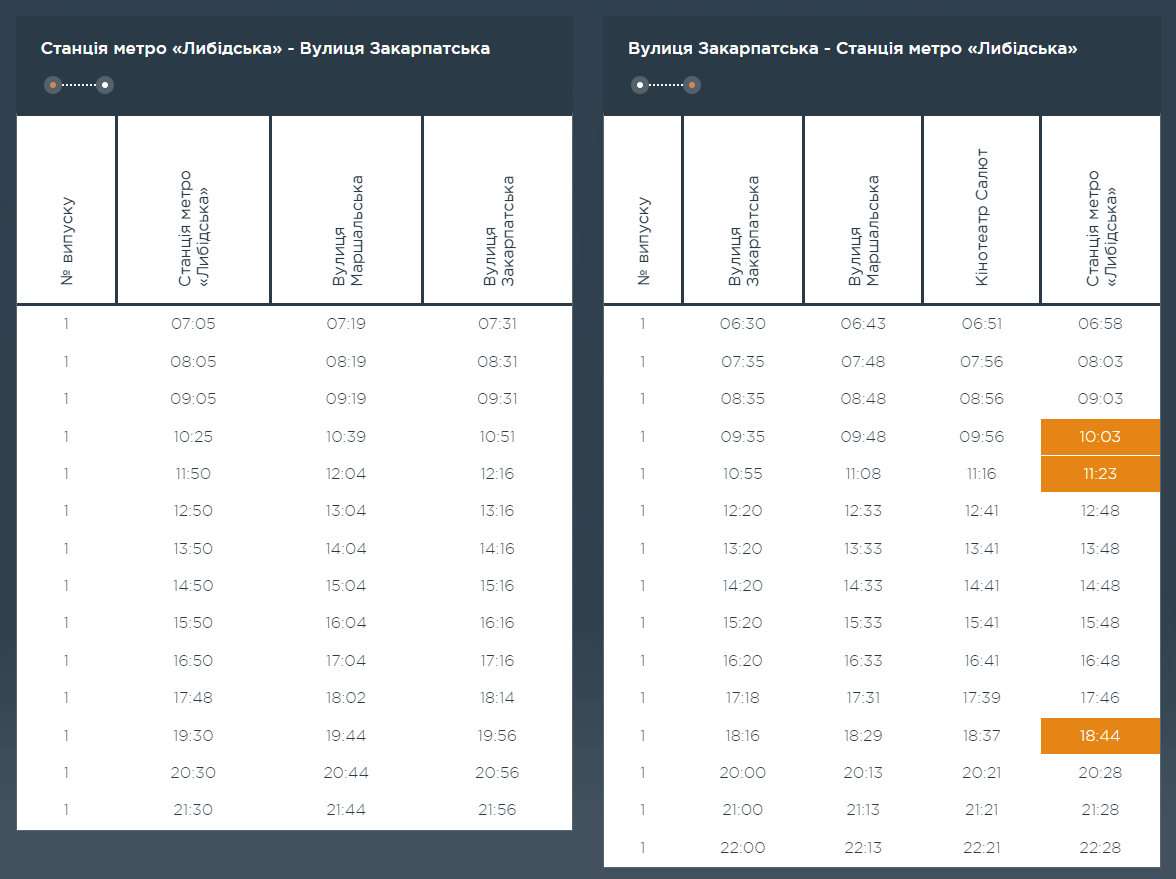The image size is (1176, 879).
Task: Click the orange start dot under the left route title
Action: [x=53, y=85]
